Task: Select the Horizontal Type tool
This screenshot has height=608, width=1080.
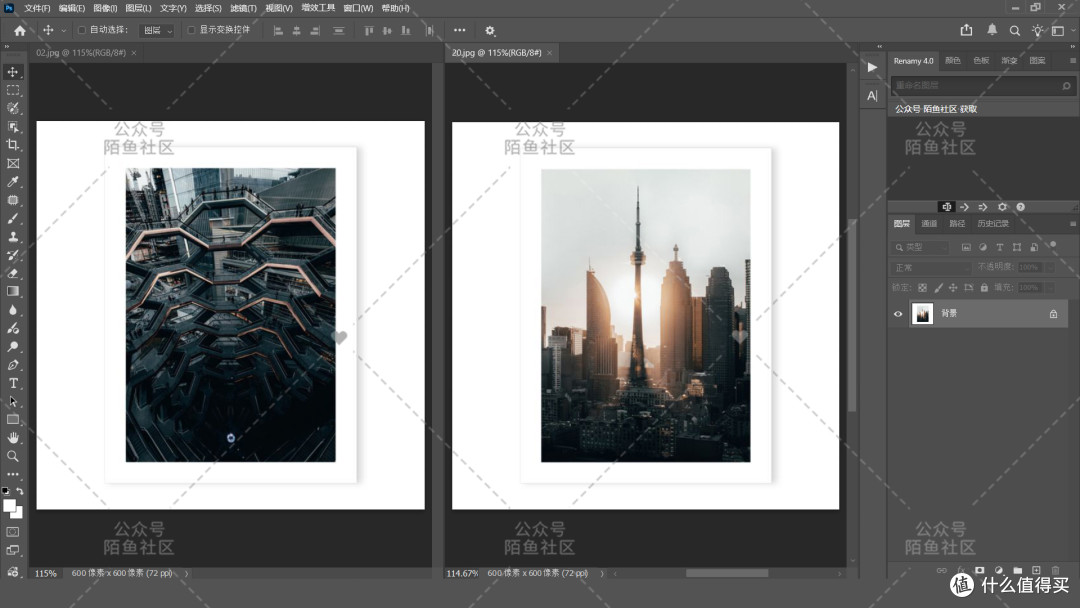Action: pyautogui.click(x=13, y=383)
